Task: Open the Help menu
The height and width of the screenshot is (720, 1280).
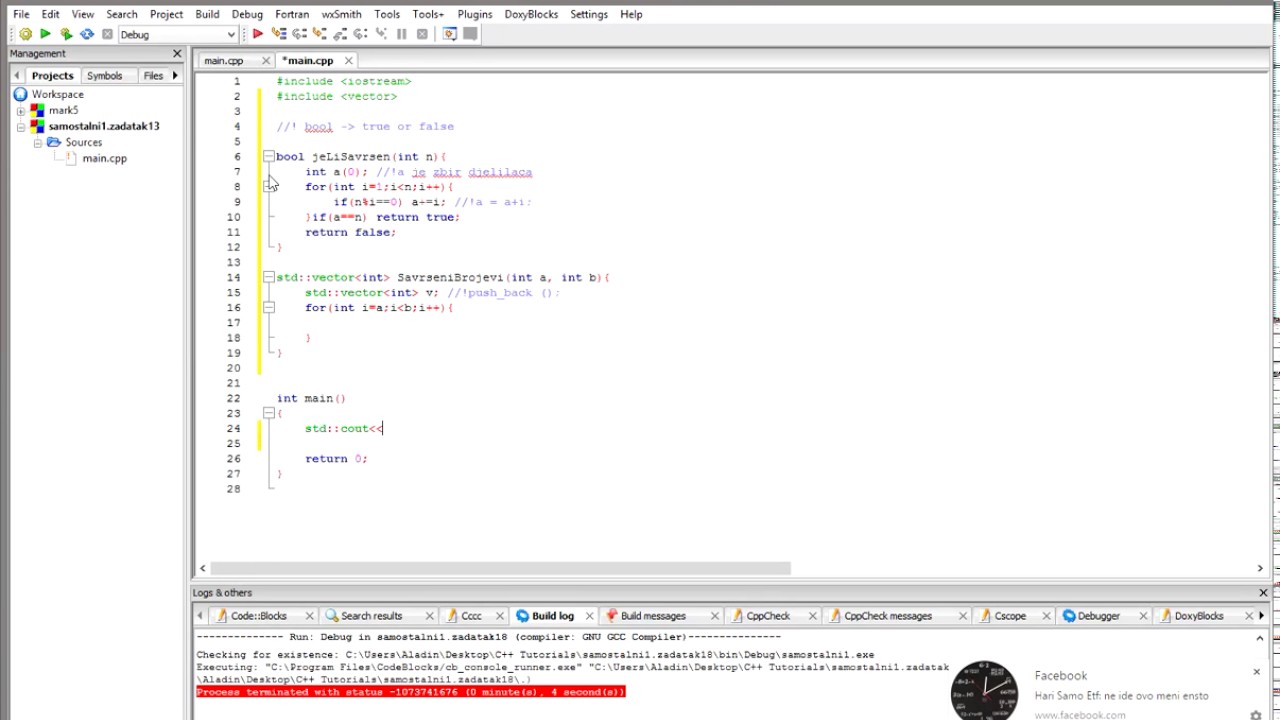Action: [x=631, y=14]
